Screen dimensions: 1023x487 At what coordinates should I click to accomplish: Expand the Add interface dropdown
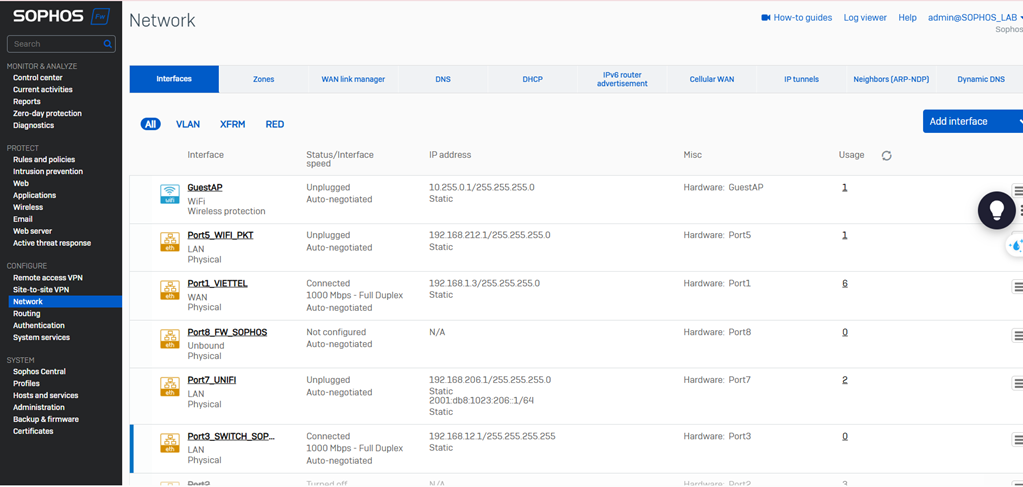tap(1019, 121)
